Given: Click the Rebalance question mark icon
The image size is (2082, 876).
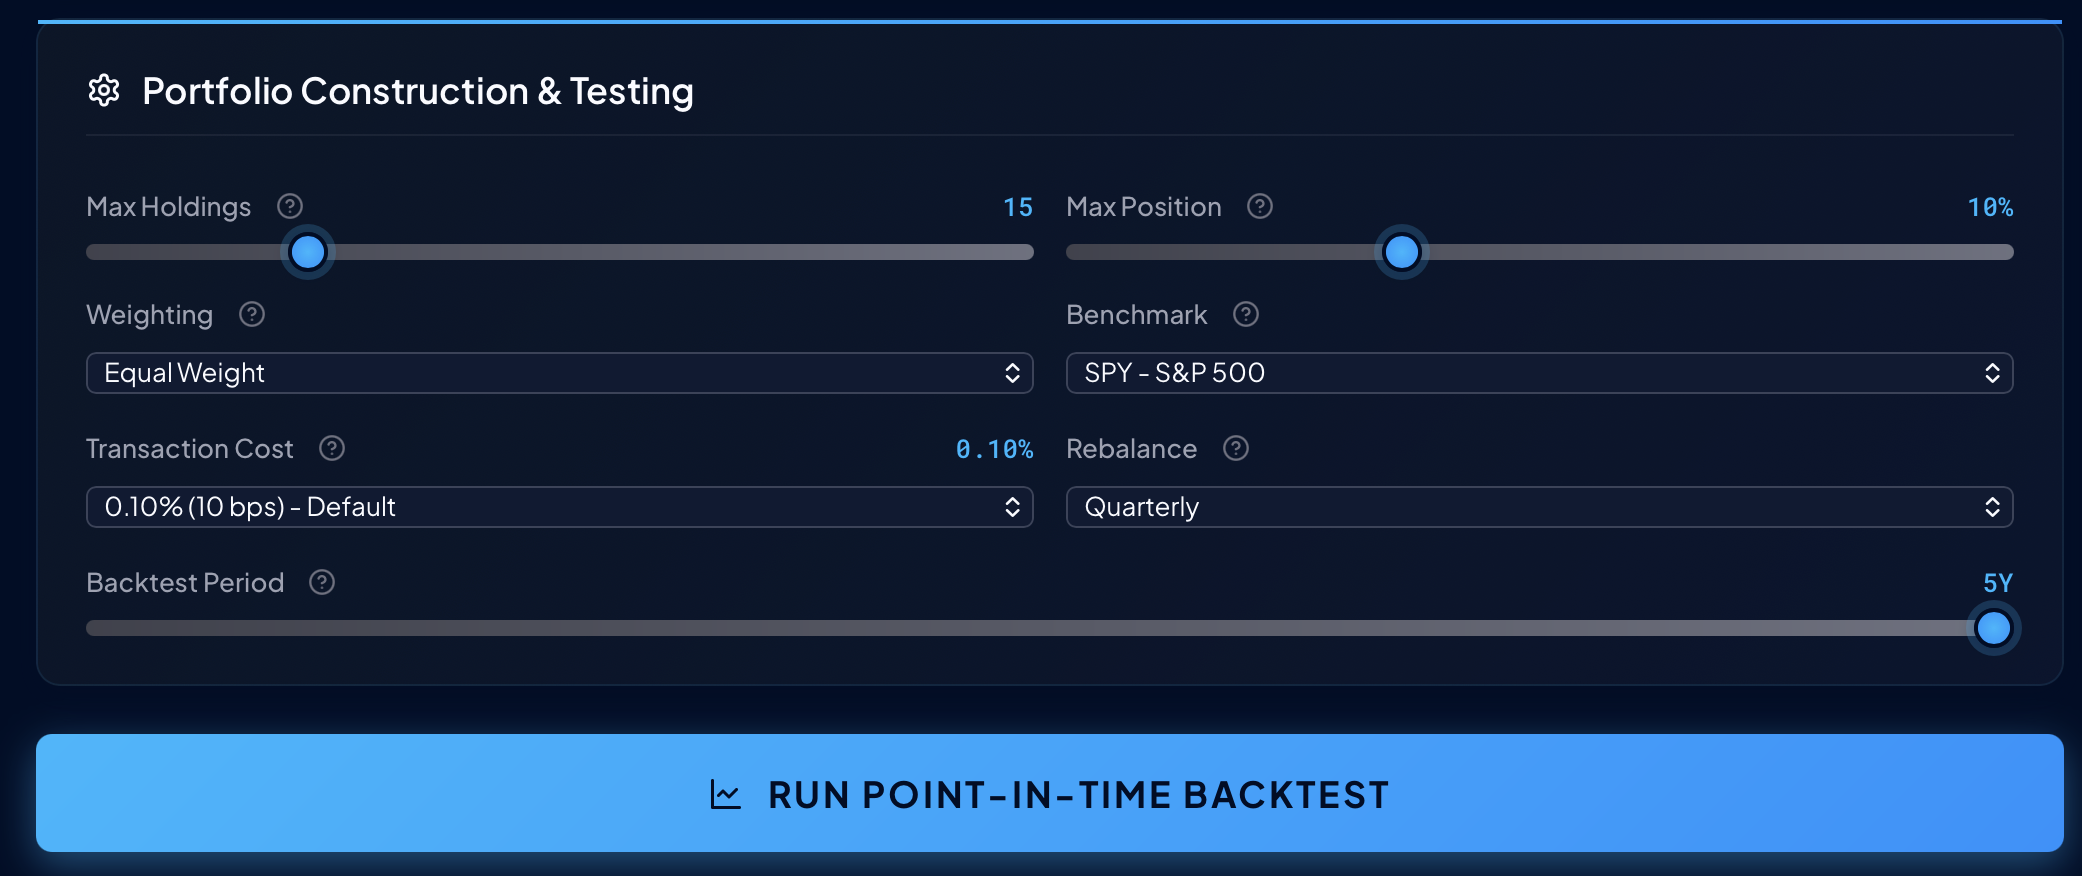Looking at the screenshot, I should 1236,448.
